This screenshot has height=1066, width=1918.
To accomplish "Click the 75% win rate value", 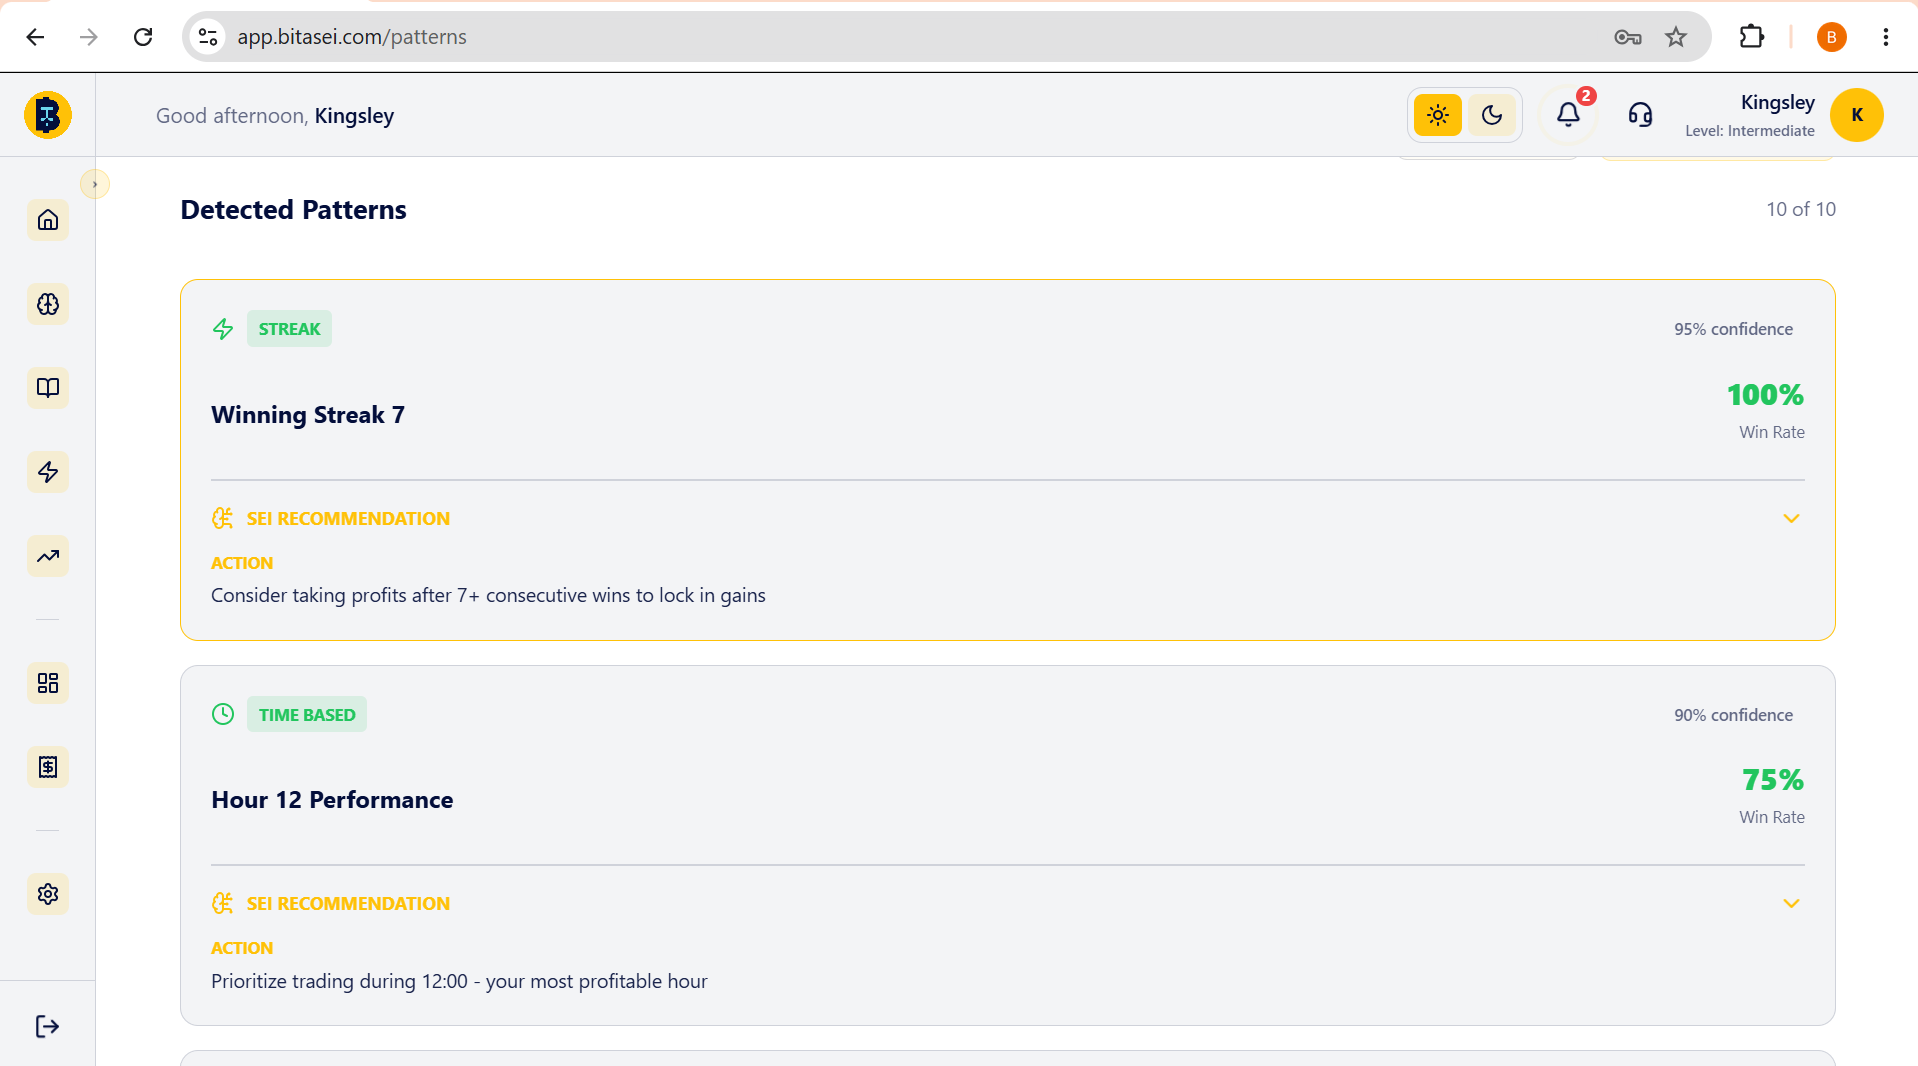I will [1773, 780].
